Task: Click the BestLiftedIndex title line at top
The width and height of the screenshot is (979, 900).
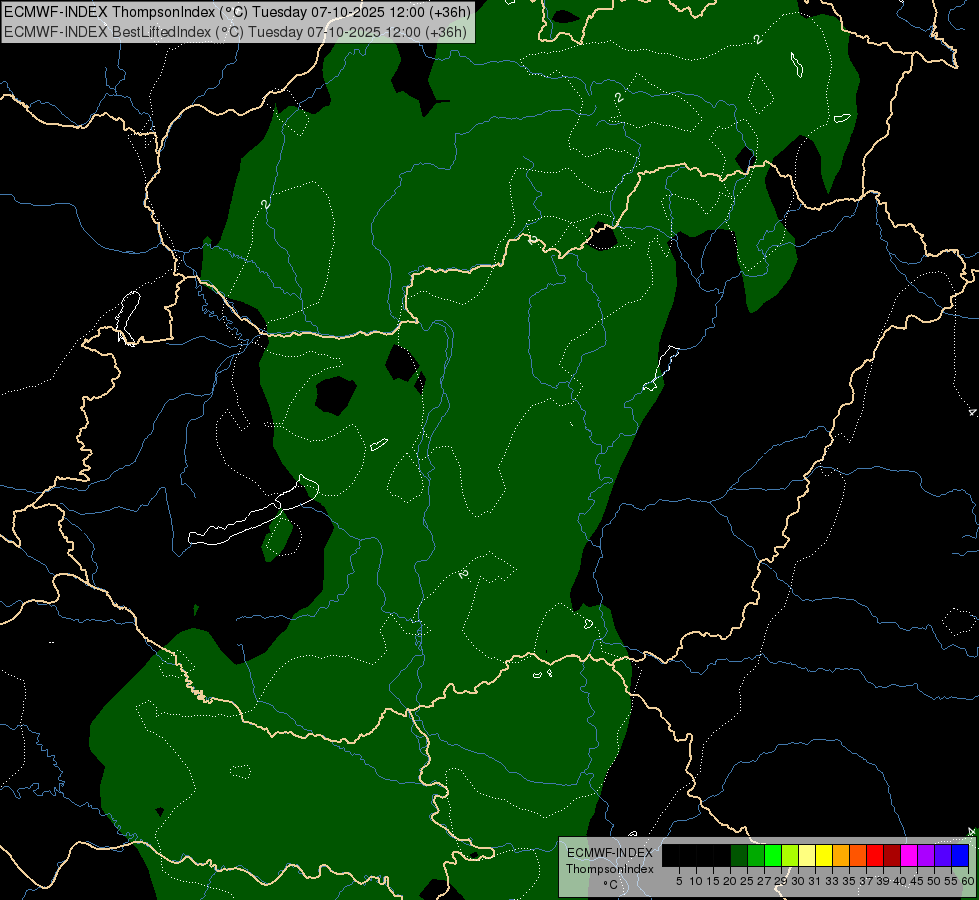Action: click(x=235, y=31)
